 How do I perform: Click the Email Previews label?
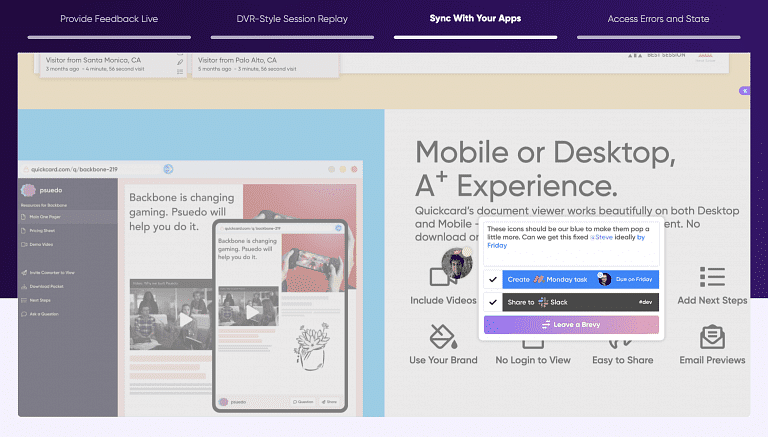[x=712, y=360]
